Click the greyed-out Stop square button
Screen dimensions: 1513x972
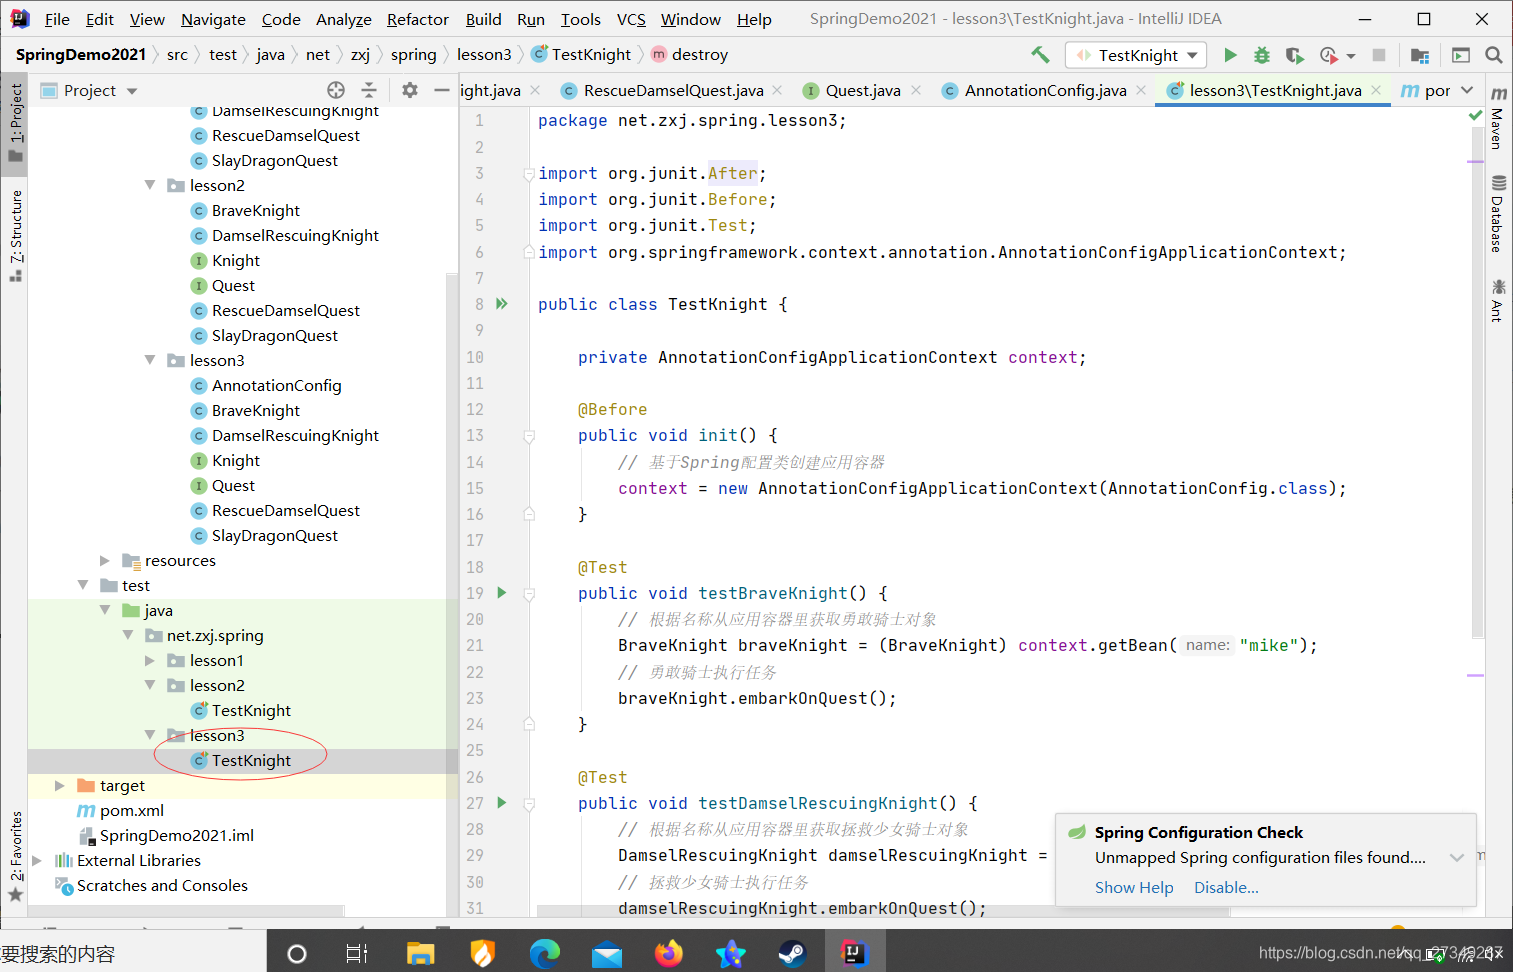pyautogui.click(x=1379, y=55)
